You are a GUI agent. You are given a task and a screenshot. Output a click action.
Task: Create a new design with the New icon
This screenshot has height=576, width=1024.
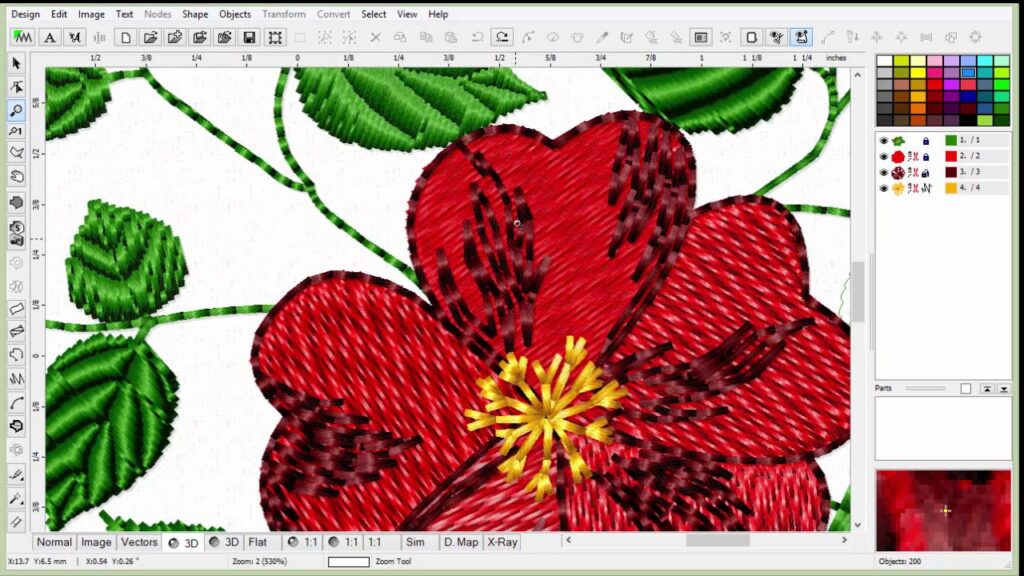tap(125, 37)
